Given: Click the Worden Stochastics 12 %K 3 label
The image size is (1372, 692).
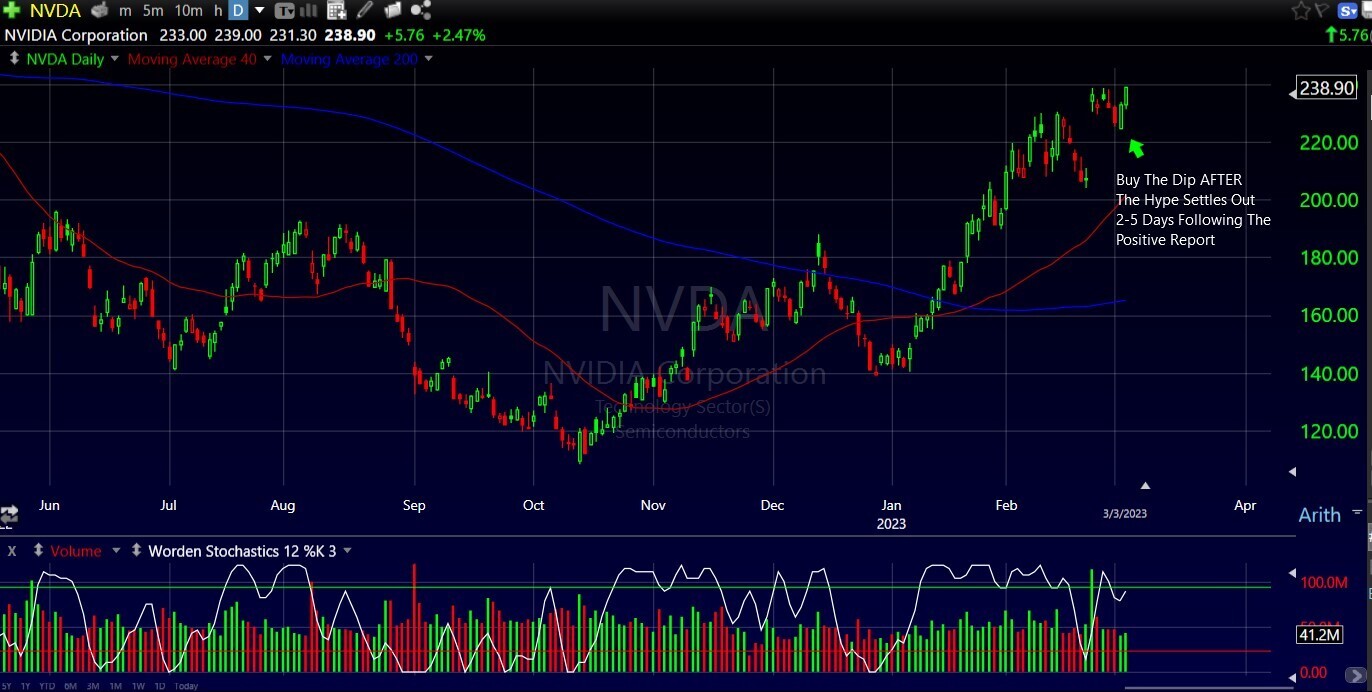Looking at the screenshot, I should (x=242, y=550).
